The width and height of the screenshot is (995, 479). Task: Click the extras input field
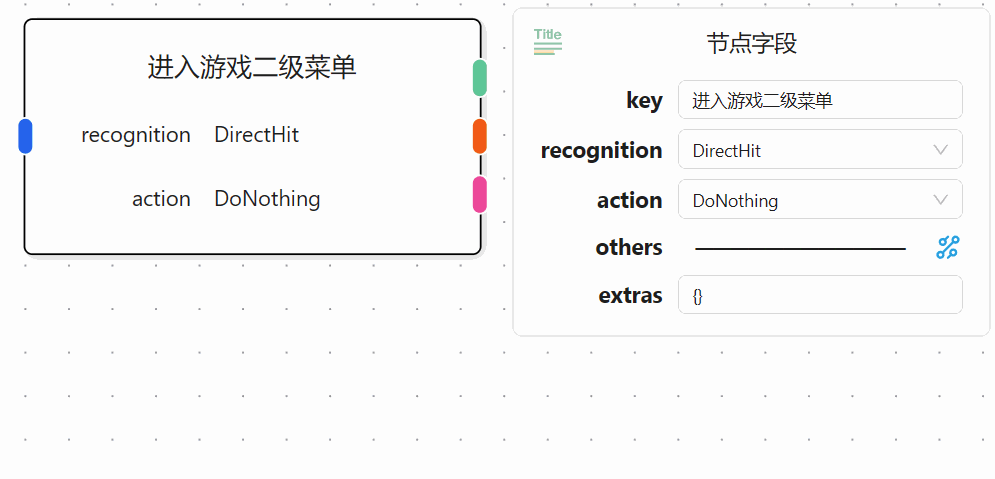820,295
